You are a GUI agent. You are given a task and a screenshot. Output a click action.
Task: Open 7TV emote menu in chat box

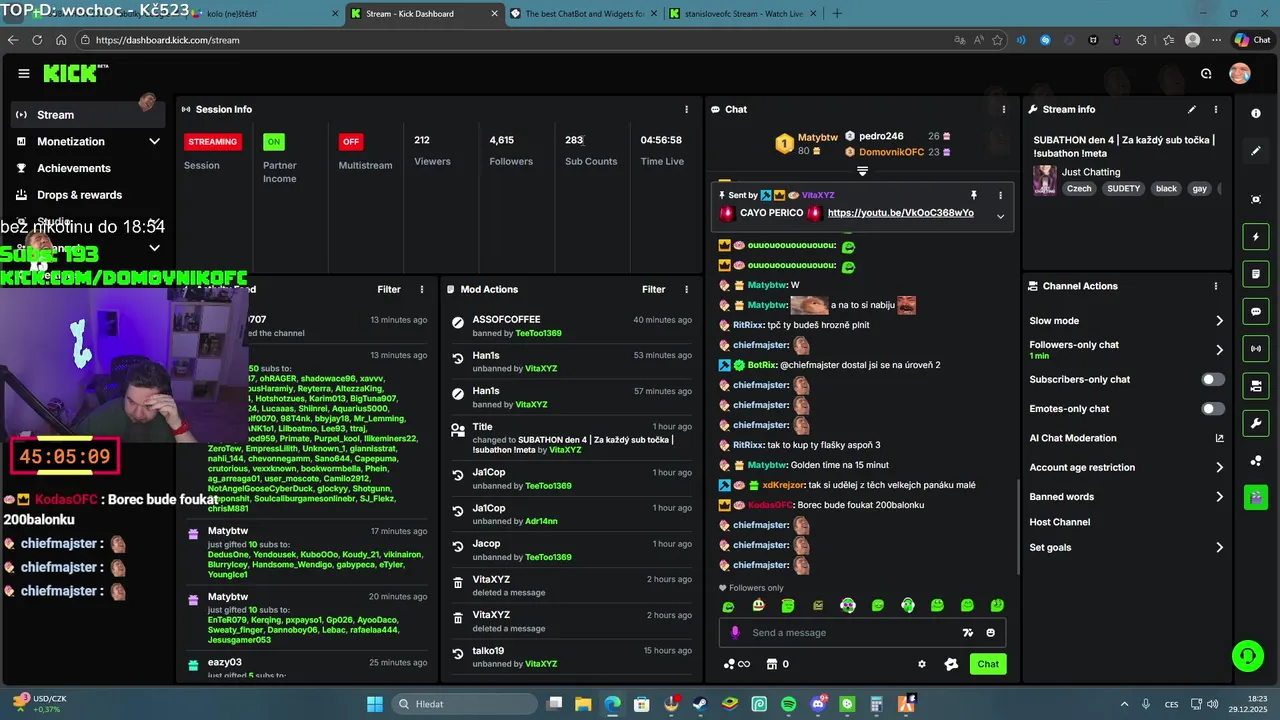click(x=967, y=632)
